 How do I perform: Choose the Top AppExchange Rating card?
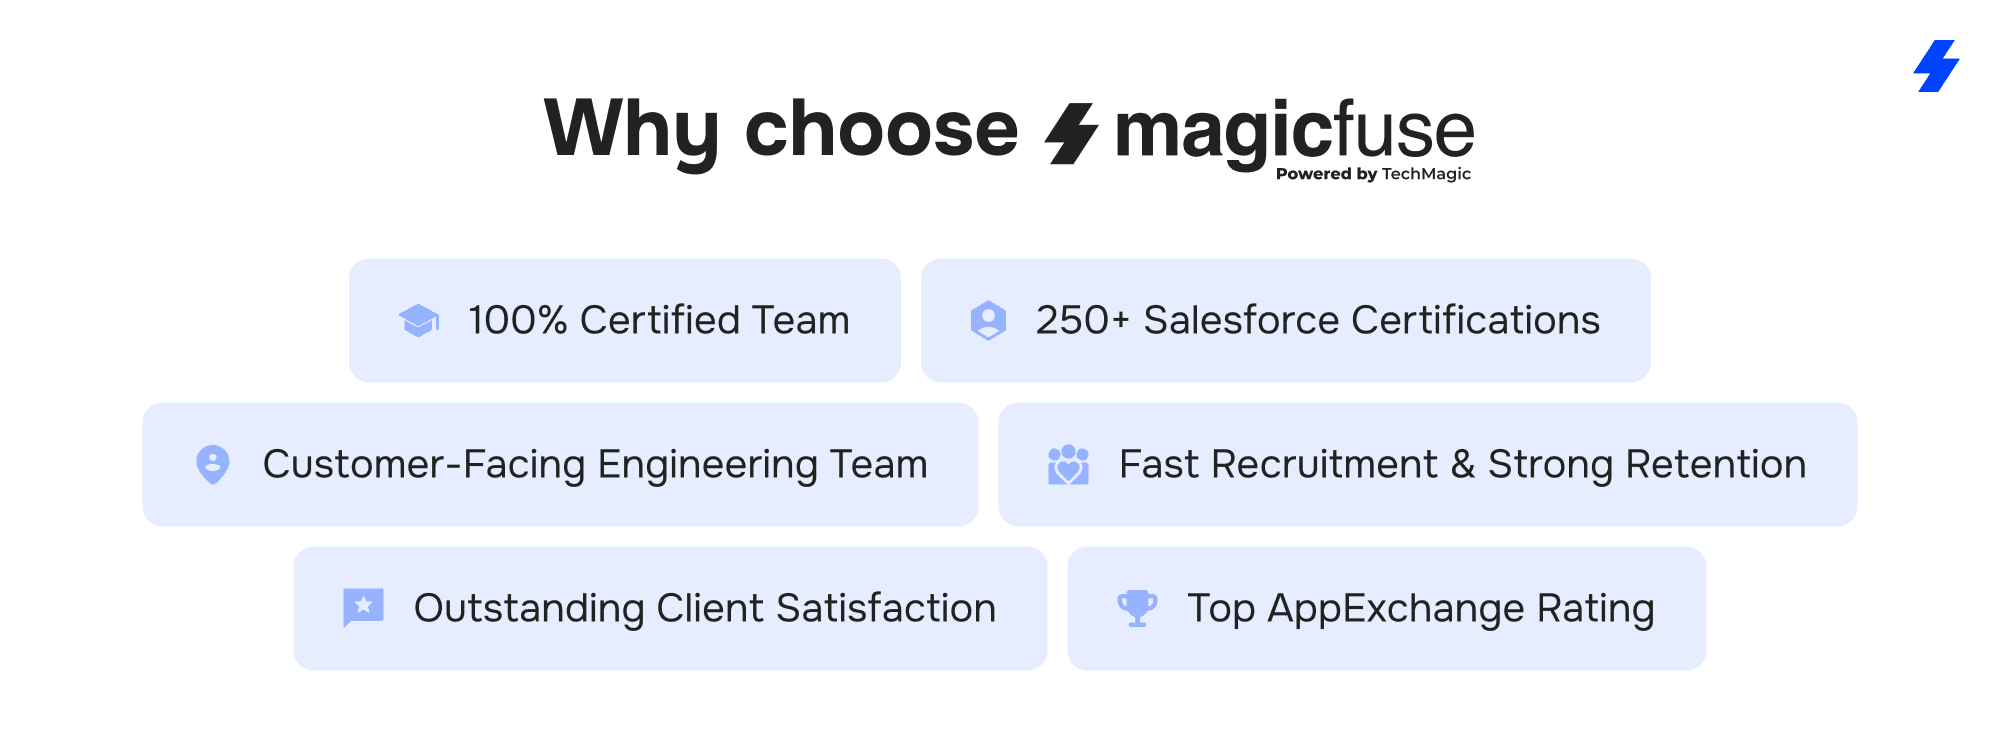[x=1386, y=608]
